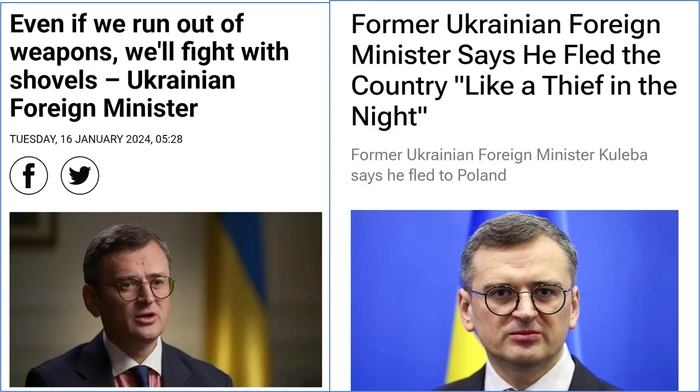Open the 'fight with shovels' headline

tap(149, 66)
